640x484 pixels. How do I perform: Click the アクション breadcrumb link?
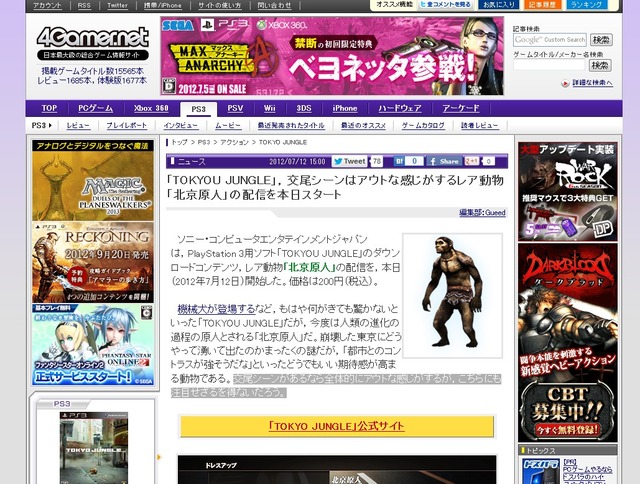click(x=234, y=142)
